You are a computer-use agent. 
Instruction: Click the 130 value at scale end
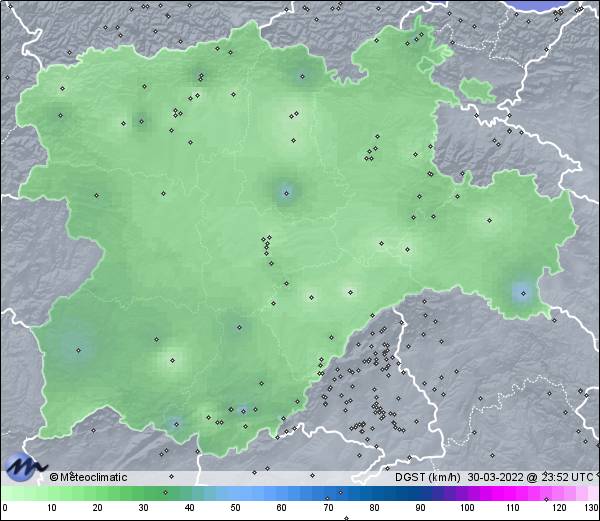(591, 509)
